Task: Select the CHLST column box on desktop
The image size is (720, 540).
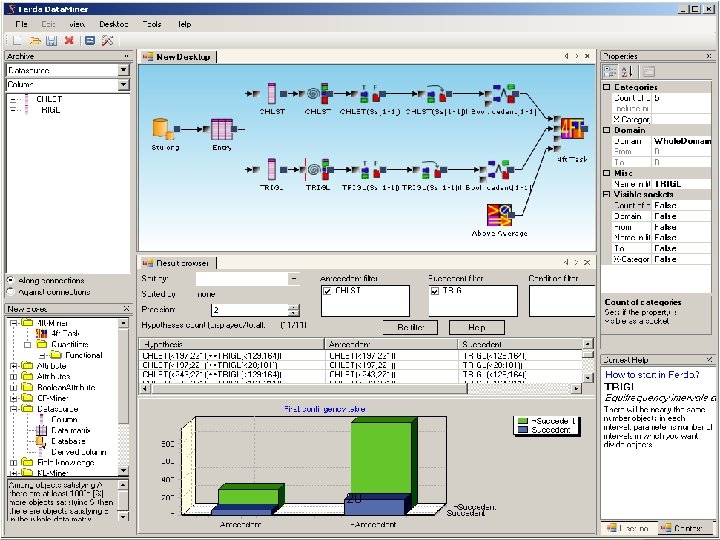Action: 272,93
